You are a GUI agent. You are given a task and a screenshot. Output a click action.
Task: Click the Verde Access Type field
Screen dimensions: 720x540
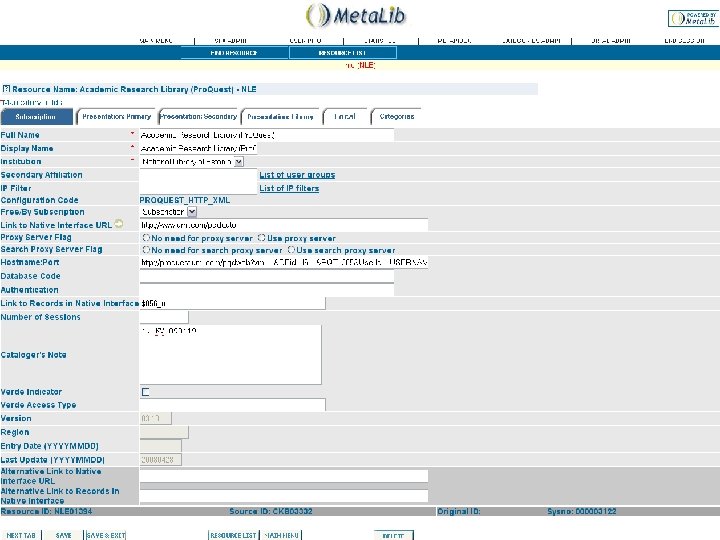pyautogui.click(x=232, y=405)
